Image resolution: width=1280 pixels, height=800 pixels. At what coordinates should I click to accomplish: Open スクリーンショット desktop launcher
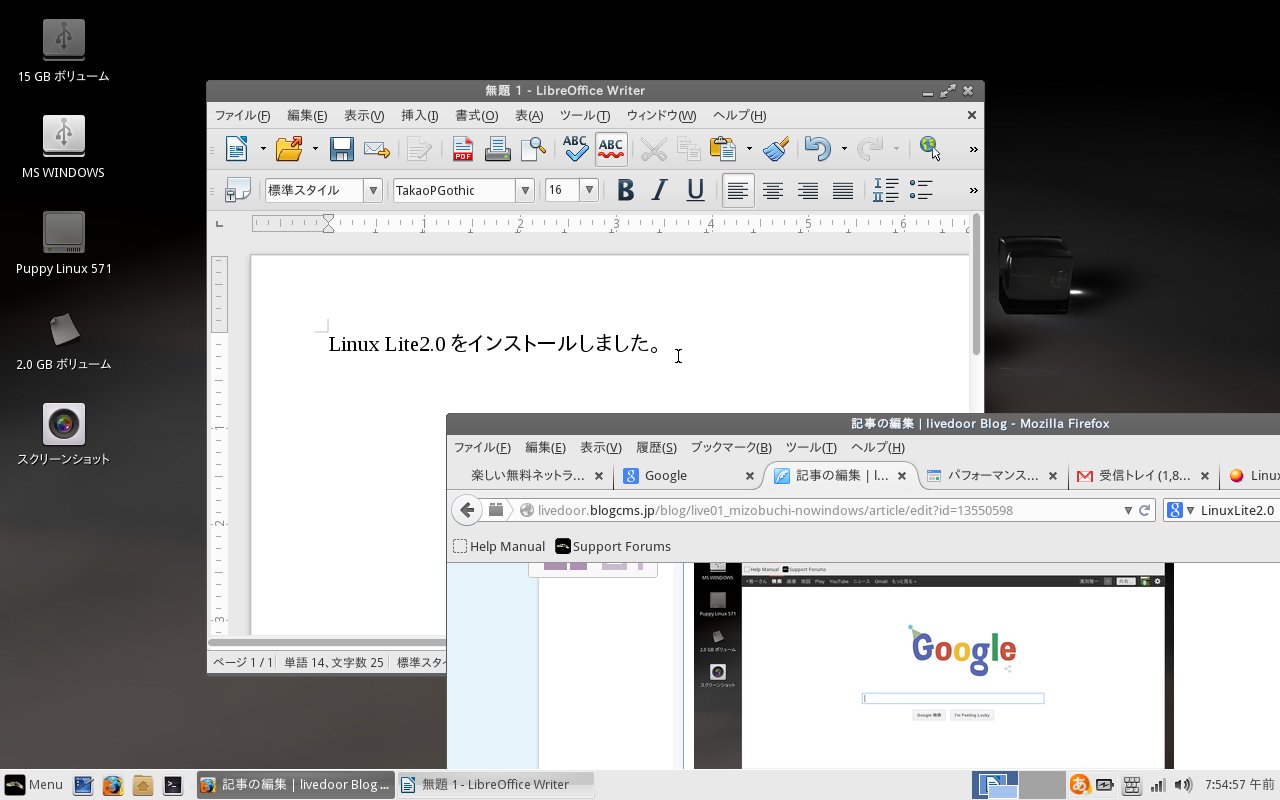tap(63, 436)
